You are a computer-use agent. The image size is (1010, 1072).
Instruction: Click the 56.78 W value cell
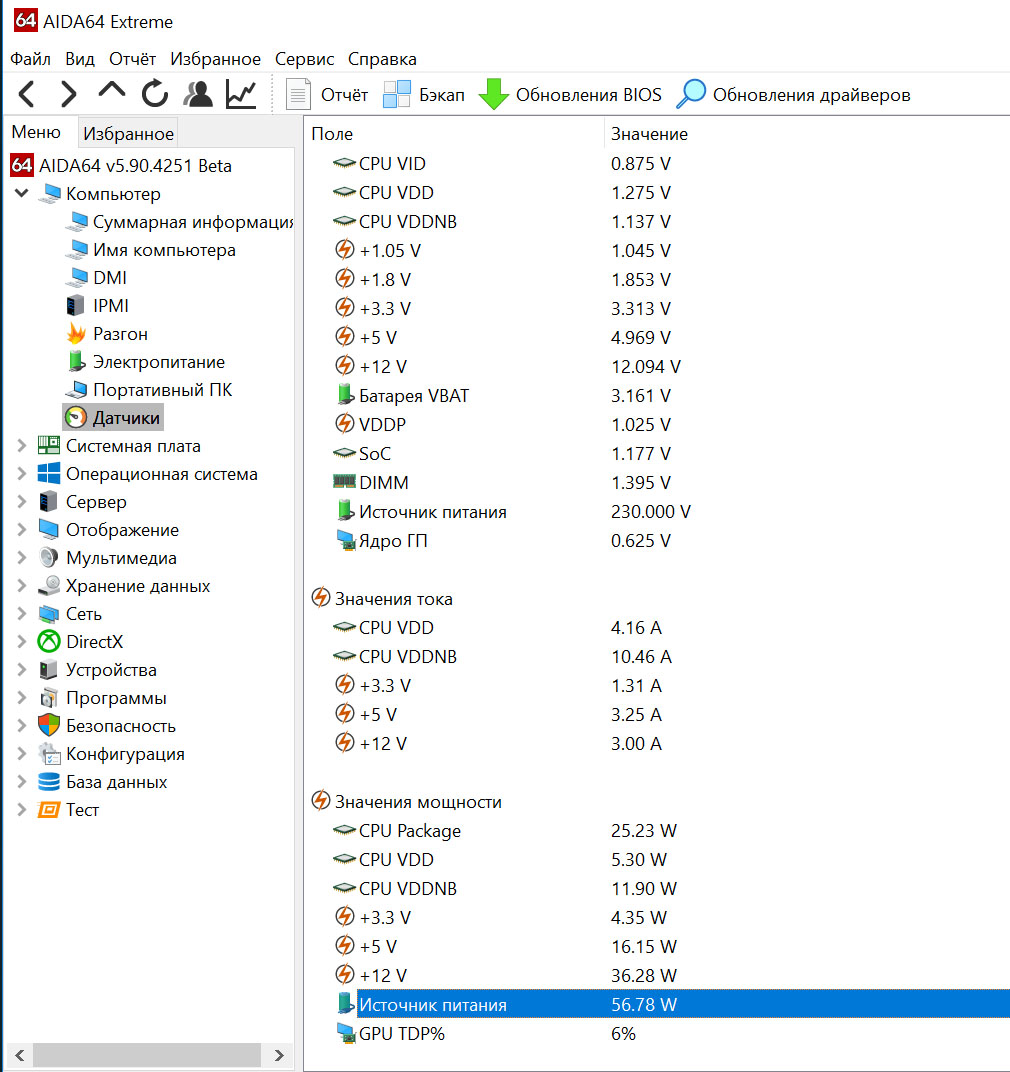coord(643,1004)
